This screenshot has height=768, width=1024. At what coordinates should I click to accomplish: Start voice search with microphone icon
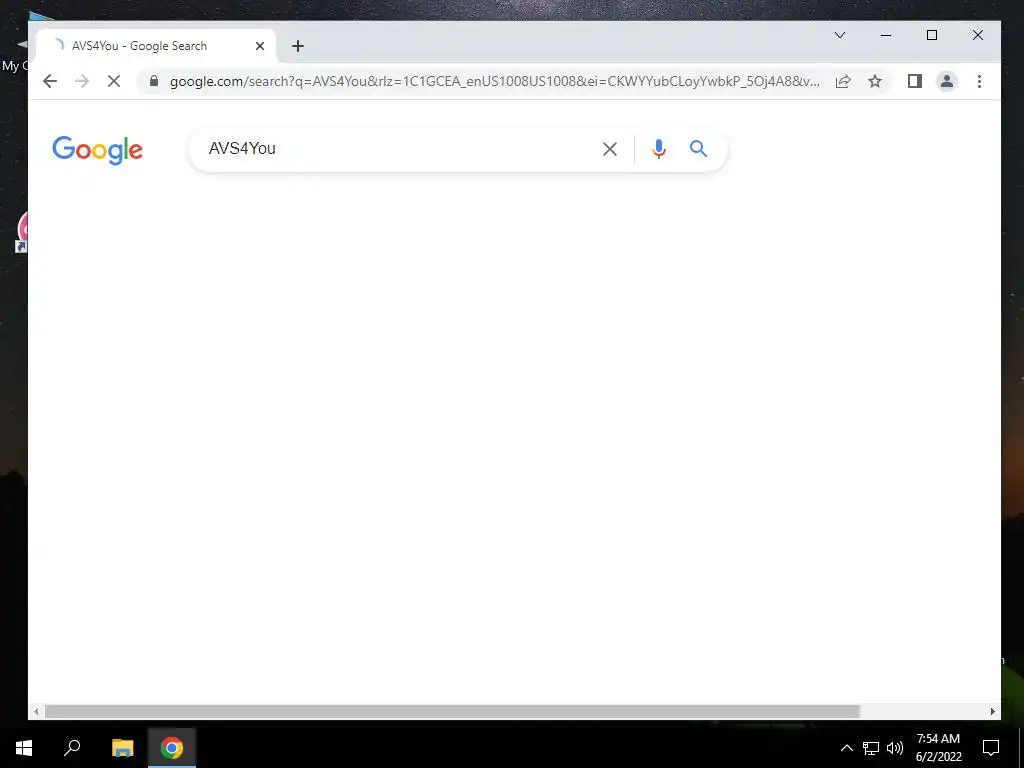(x=659, y=150)
